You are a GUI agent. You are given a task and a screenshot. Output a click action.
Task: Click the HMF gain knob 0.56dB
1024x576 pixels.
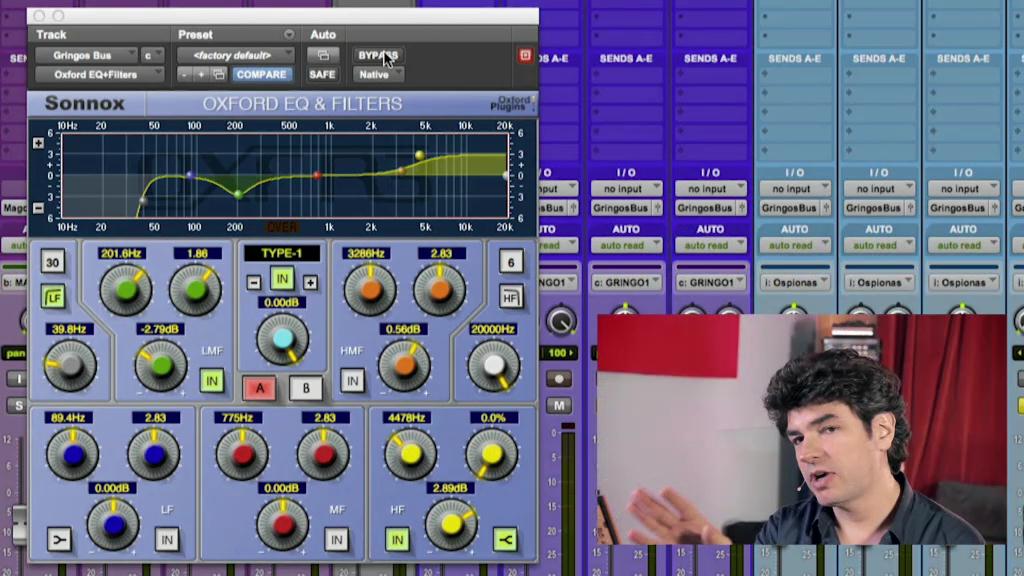(x=404, y=366)
